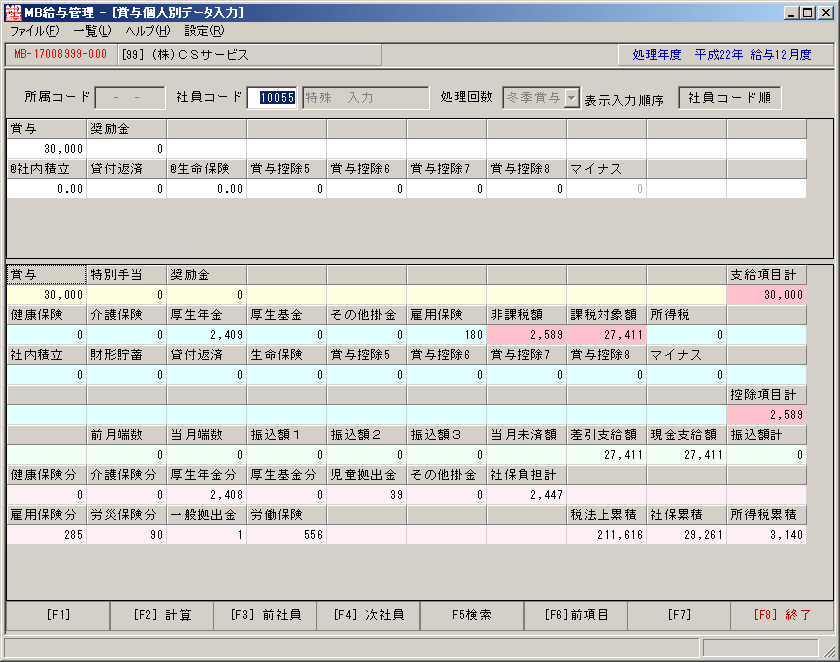The width and height of the screenshot is (840, 662).
Task: Click the 児童拠出金 39 cell
Action: 366,495
